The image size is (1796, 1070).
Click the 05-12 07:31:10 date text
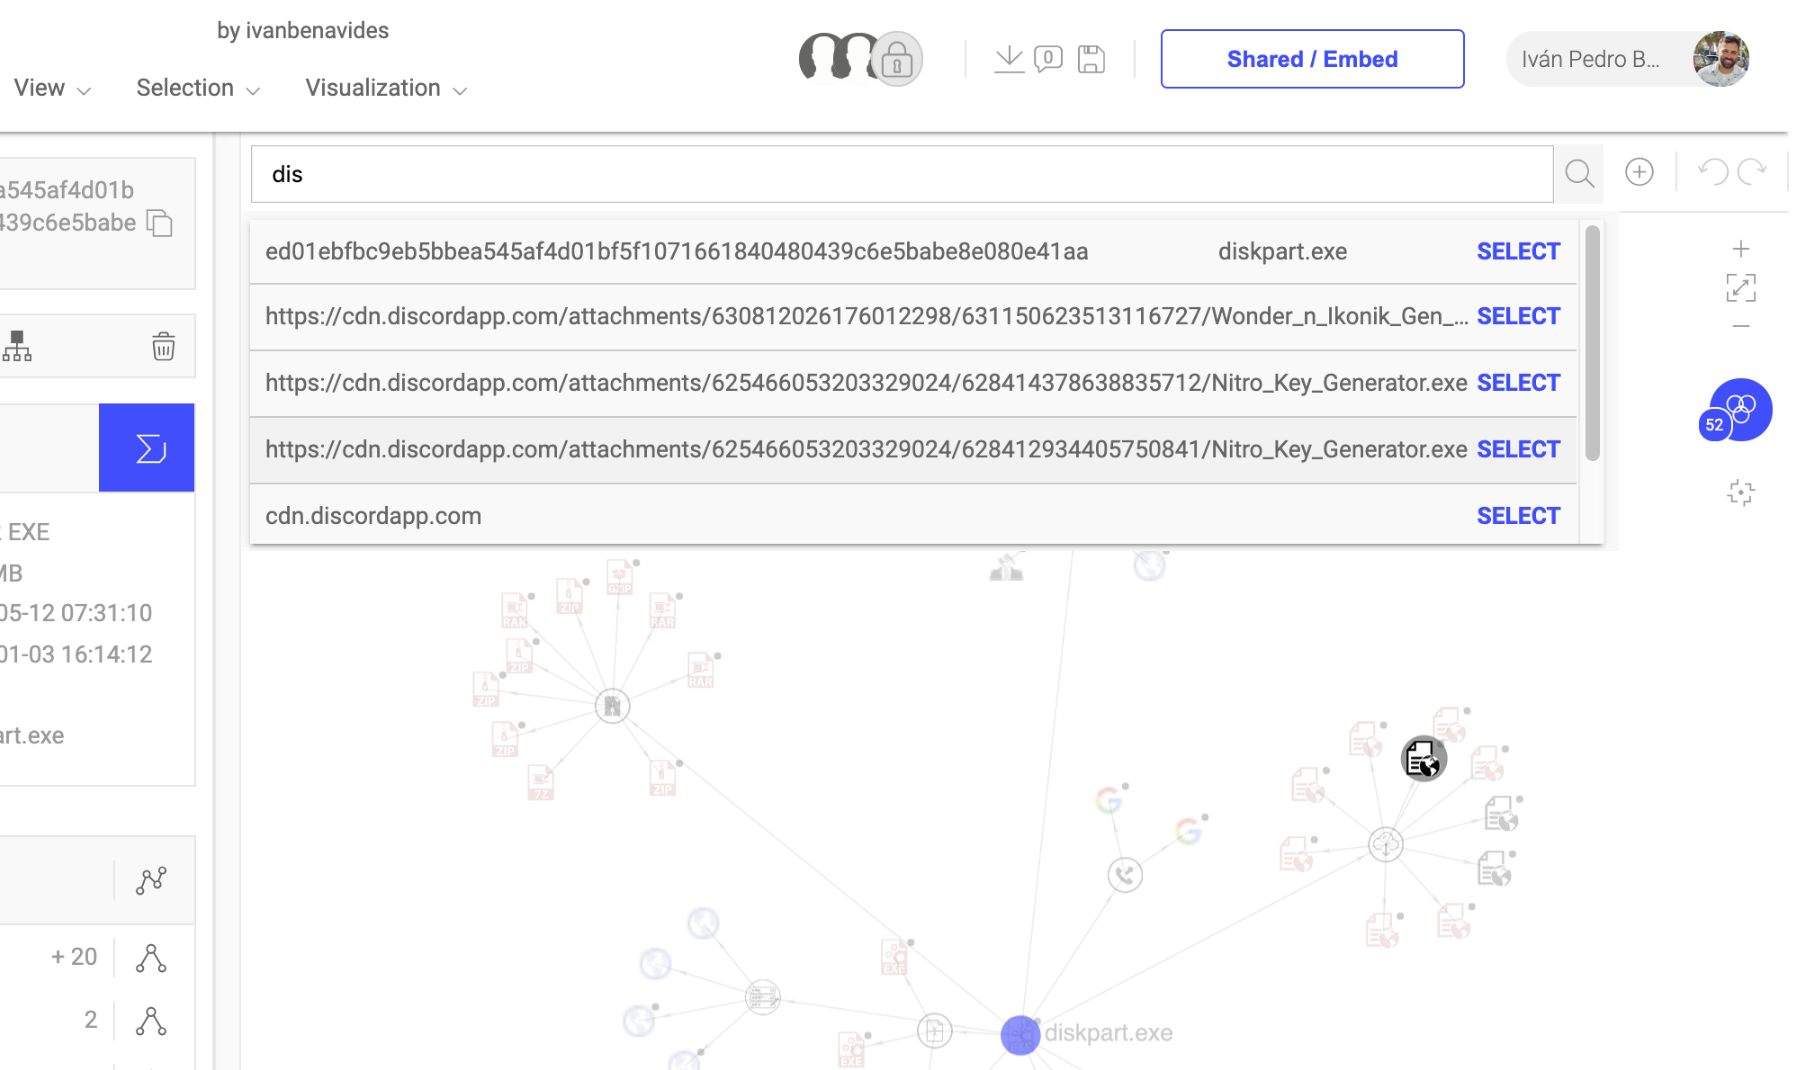coord(76,613)
